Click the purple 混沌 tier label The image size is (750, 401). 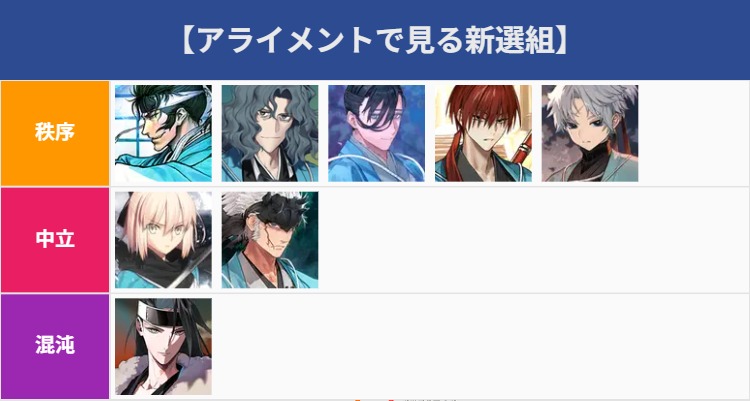[x=55, y=346]
